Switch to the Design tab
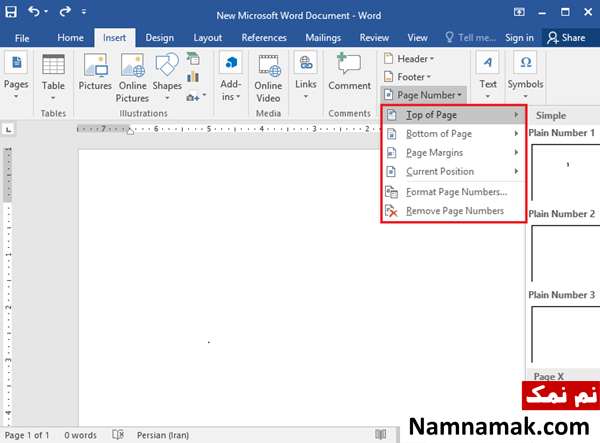The width and height of the screenshot is (600, 443). tap(159, 38)
